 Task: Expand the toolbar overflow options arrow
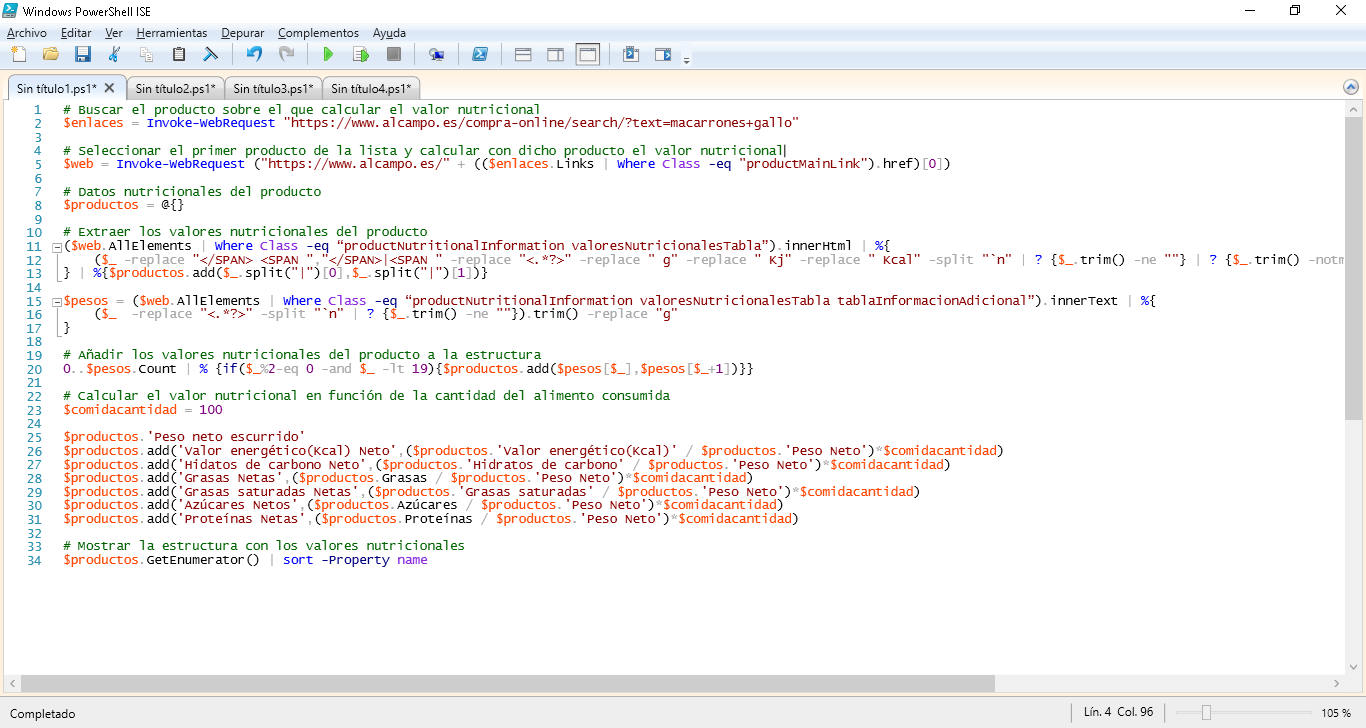pos(686,61)
